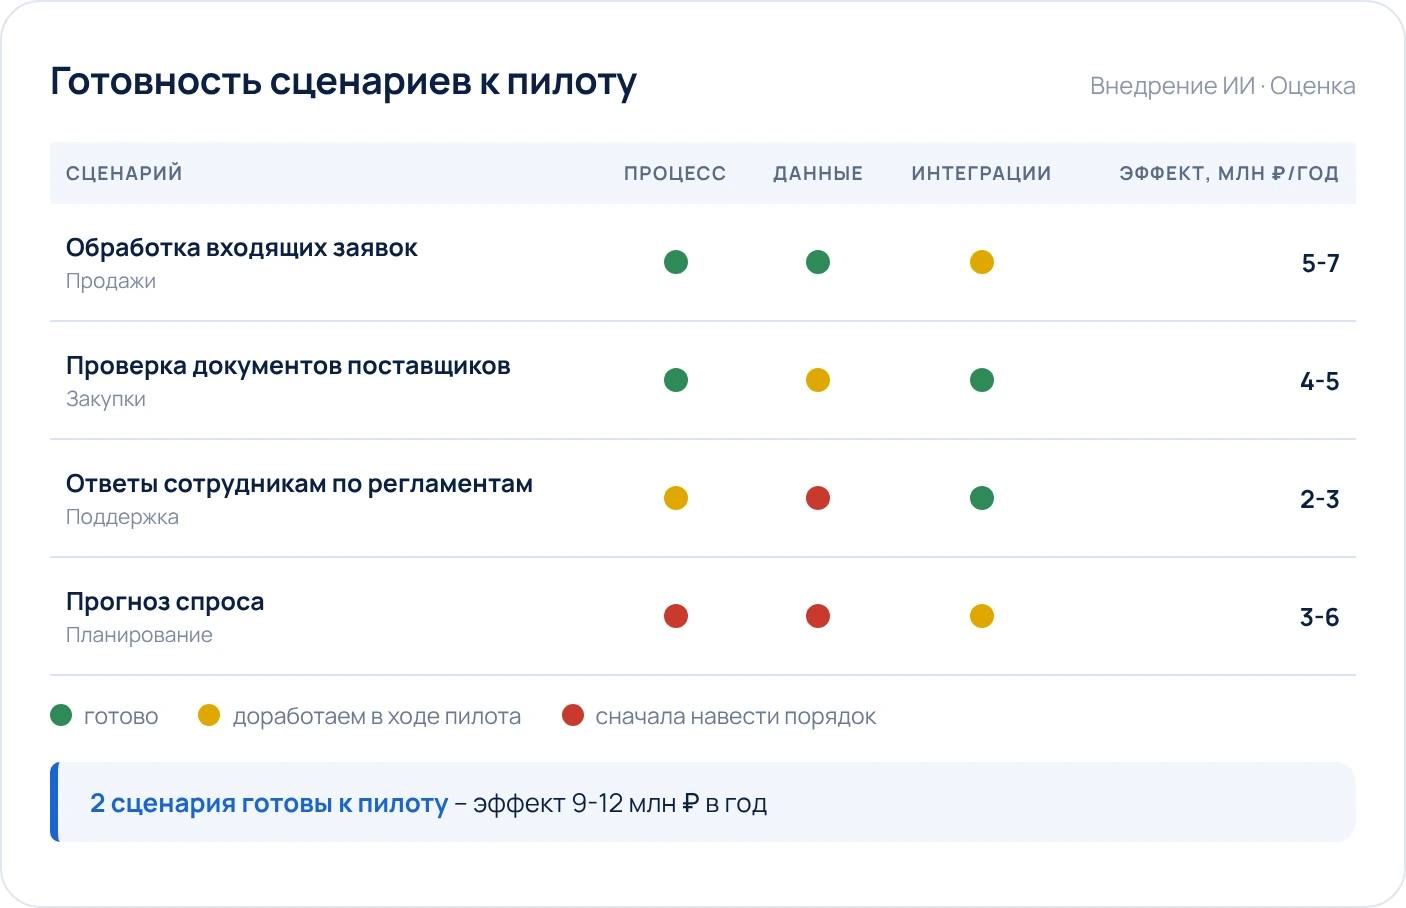
Task: Select the scenario Ответы сотрудникам по регламентам
Action: tap(299, 484)
